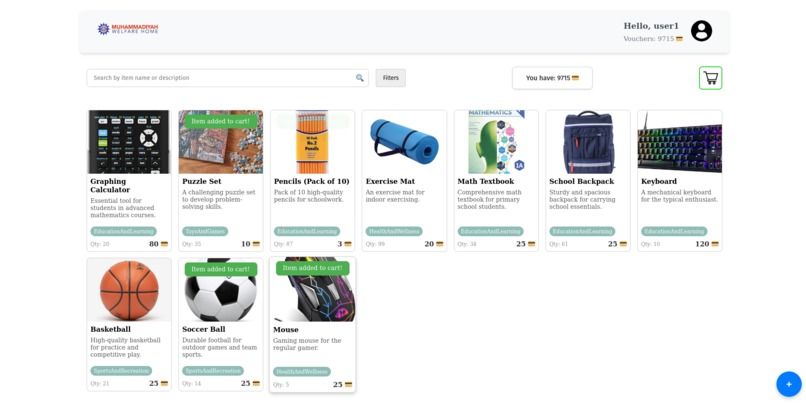The width and height of the screenshot is (806, 404).
Task: Focus the item search input field
Action: 222,78
